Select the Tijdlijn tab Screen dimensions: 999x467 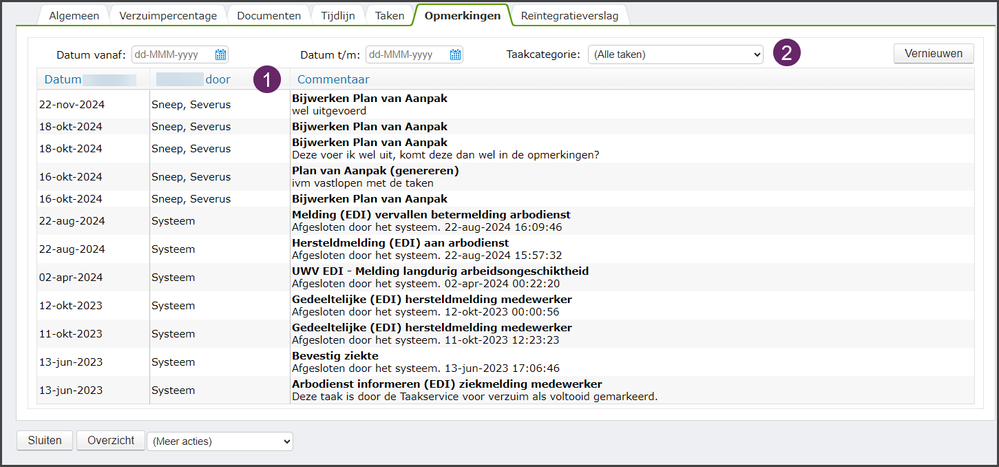click(338, 16)
